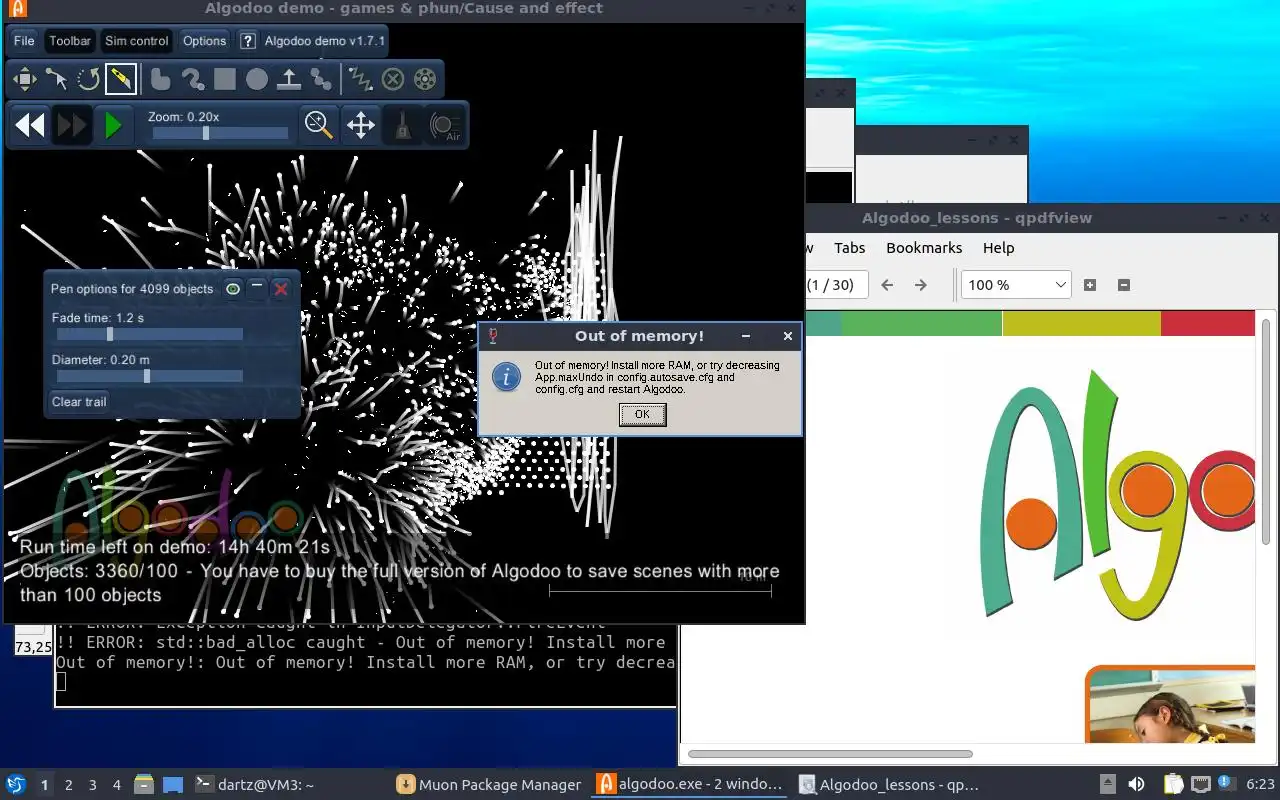Click the vertical scrollbar in qpdfview
The width and height of the screenshot is (1280, 800).
(x=1267, y=432)
